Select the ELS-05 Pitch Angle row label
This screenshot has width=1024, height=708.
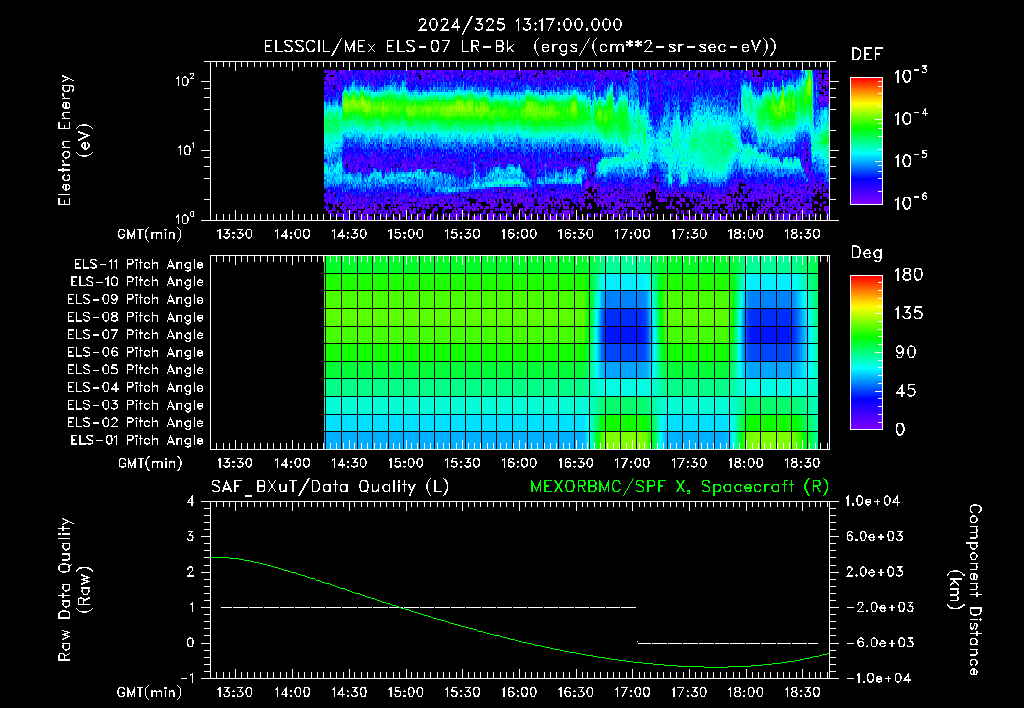point(136,370)
